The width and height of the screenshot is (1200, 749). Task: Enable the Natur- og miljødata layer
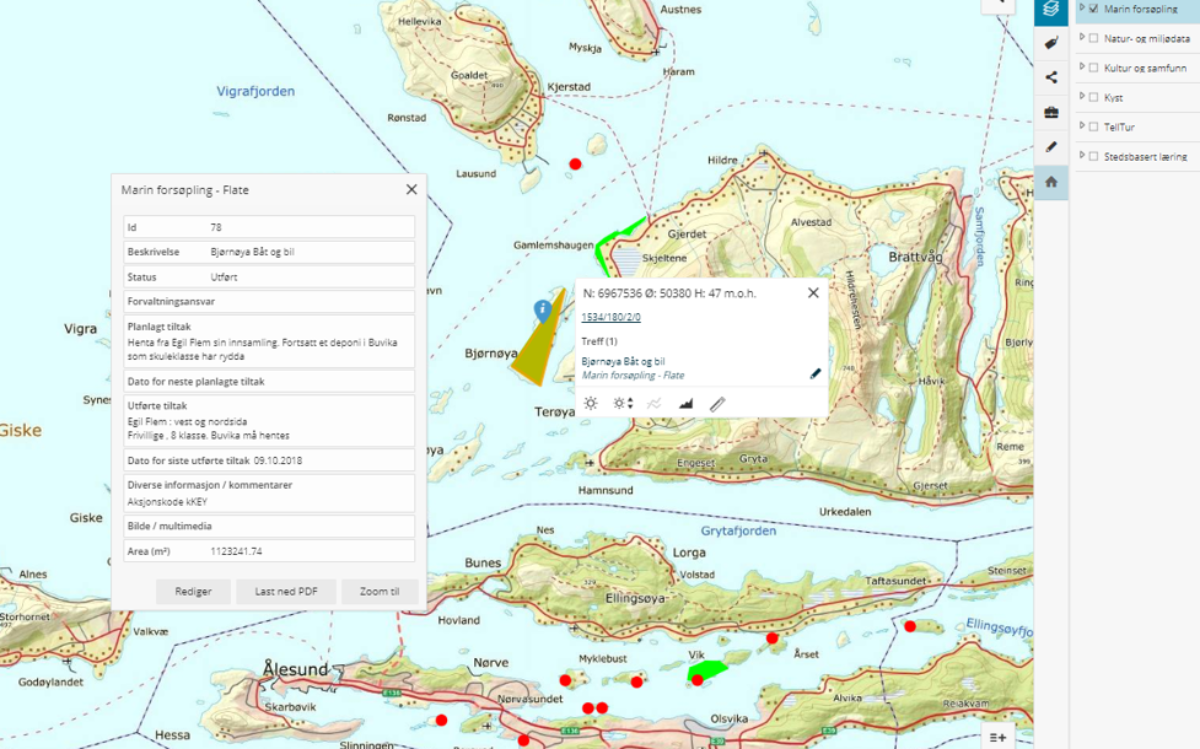coord(1094,38)
